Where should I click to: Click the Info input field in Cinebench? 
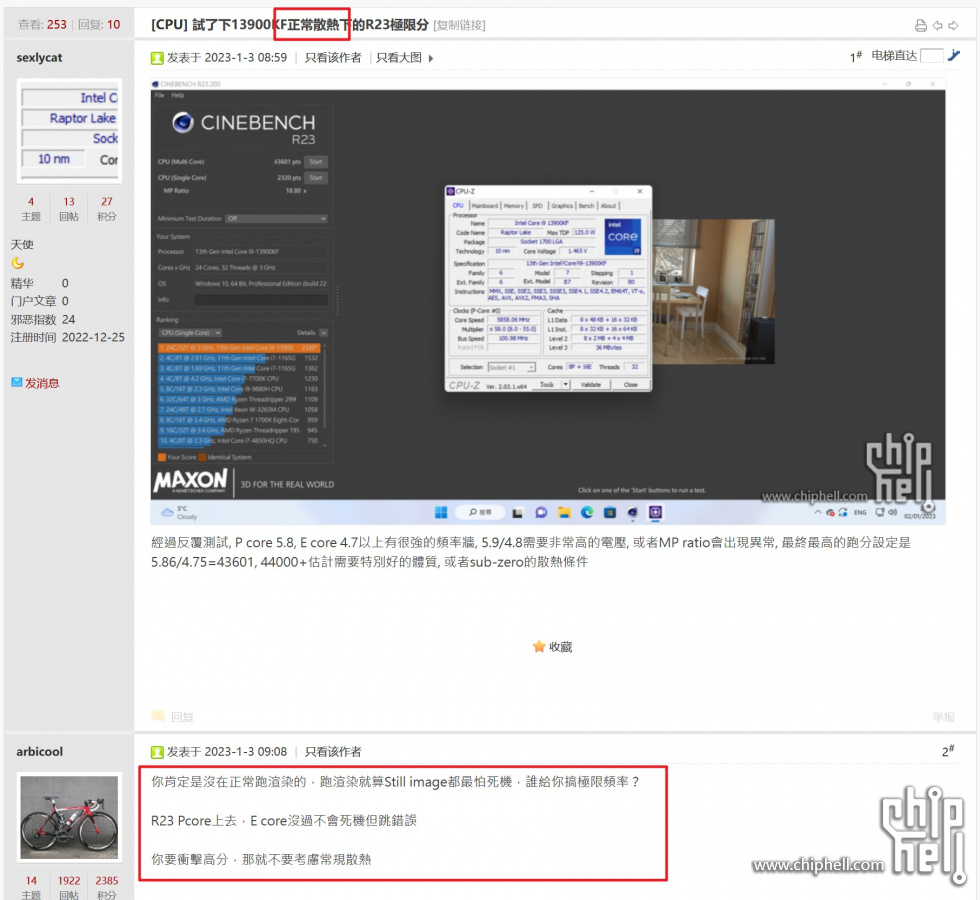tap(261, 300)
